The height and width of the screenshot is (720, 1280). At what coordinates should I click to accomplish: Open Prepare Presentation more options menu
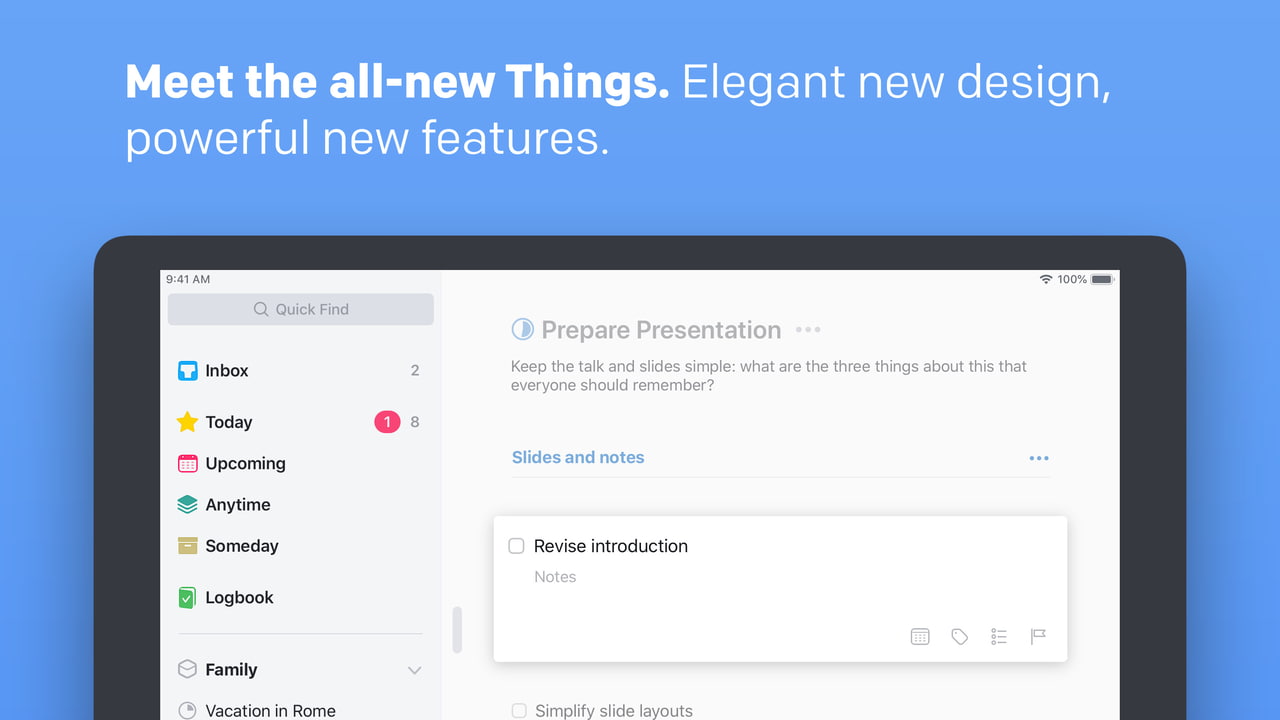click(808, 330)
